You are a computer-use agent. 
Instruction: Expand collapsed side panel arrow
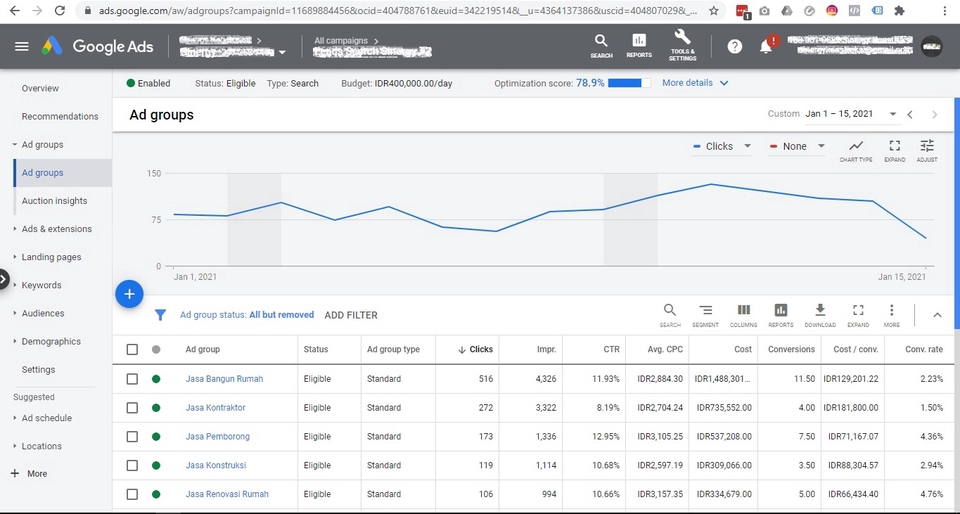4,280
